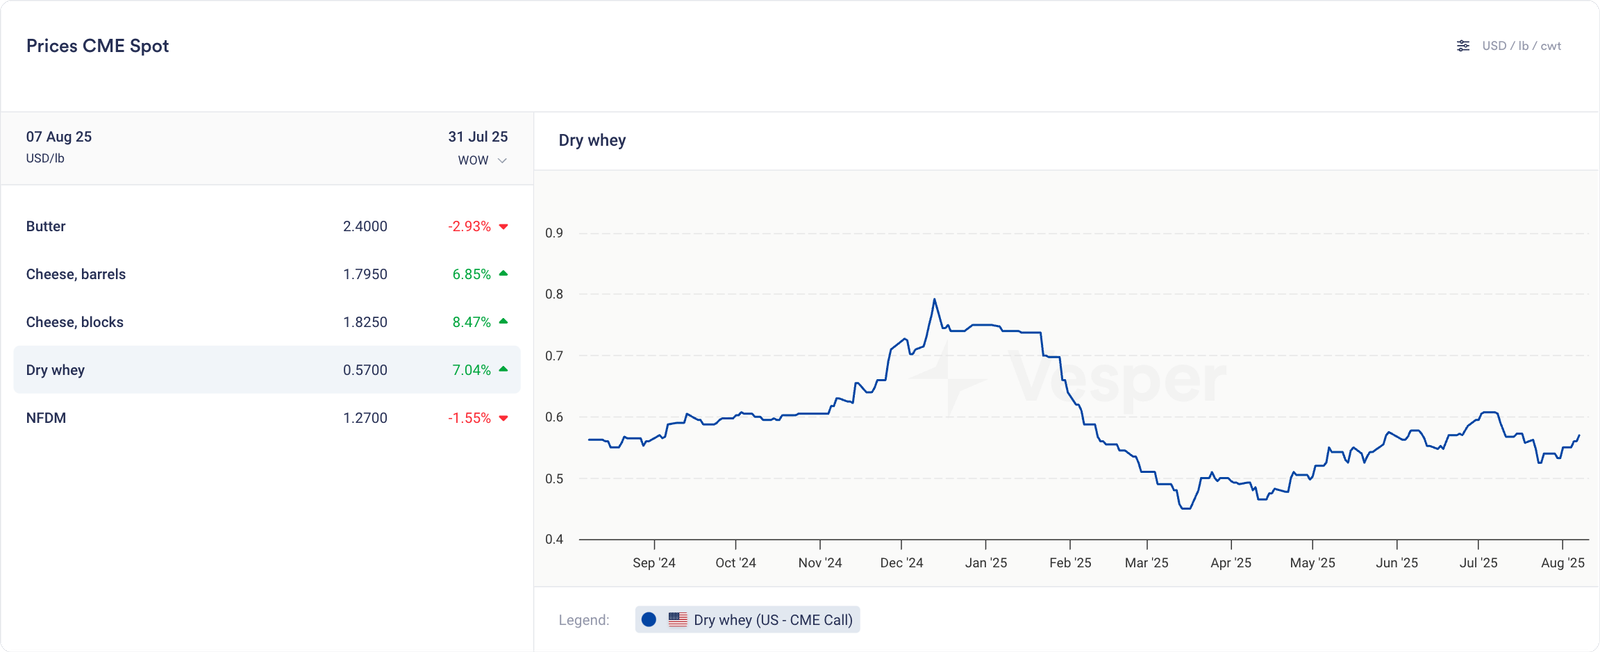The height and width of the screenshot is (652, 1600).
Task: Toggle Dry whey (US - CME Call) legend series
Action: [772, 620]
